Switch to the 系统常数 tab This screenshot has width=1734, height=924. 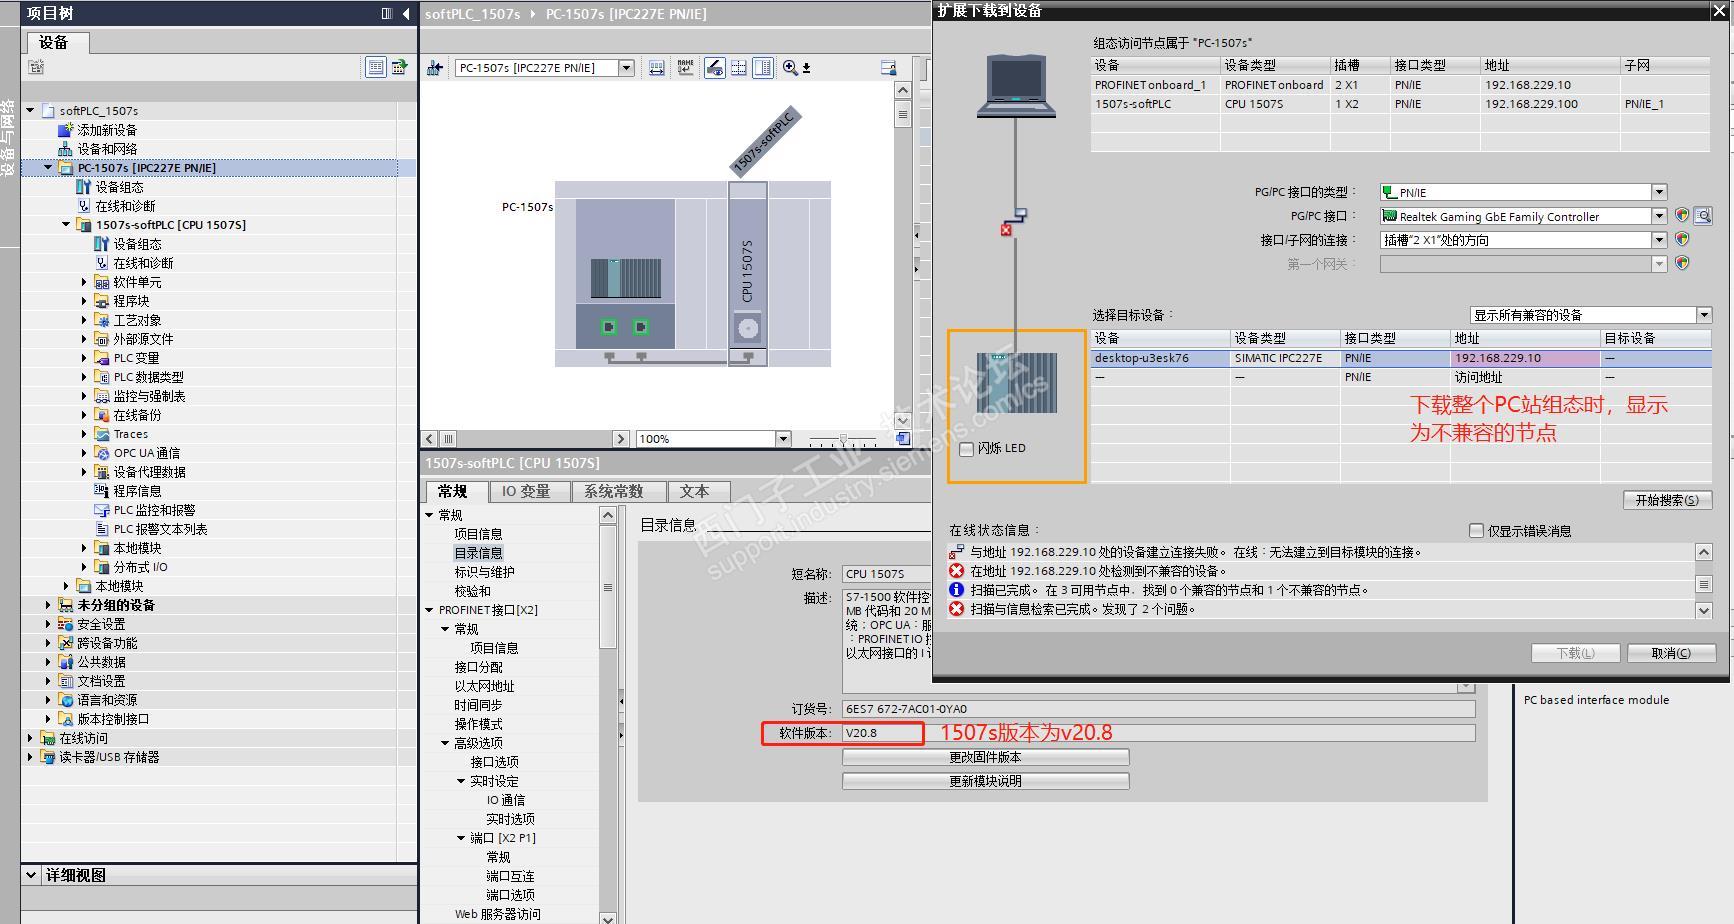click(614, 492)
